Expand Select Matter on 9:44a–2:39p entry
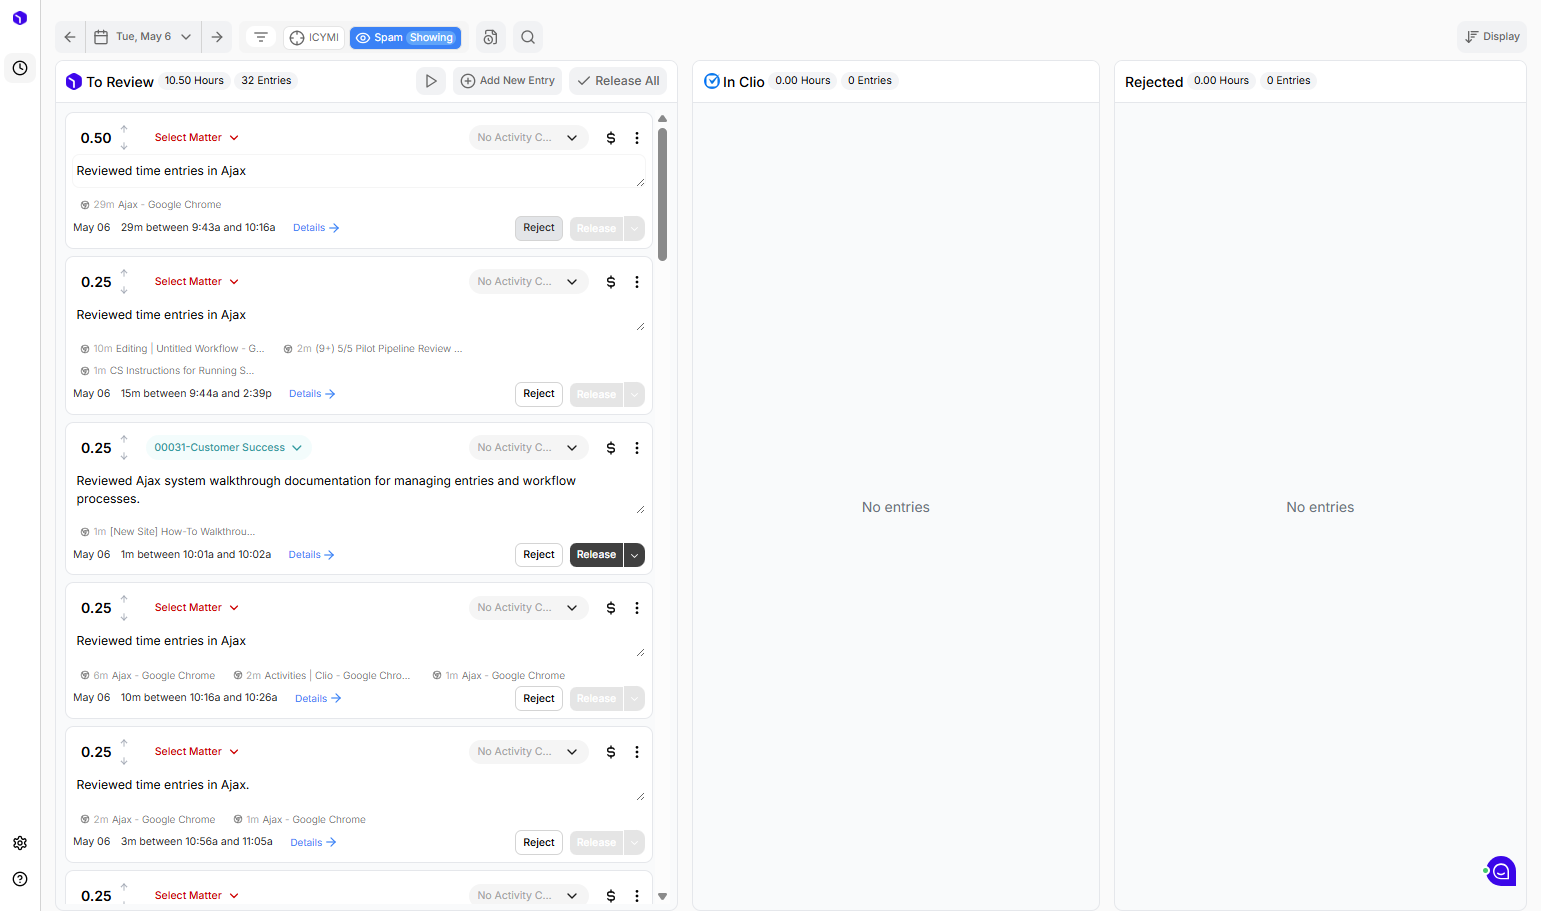The height and width of the screenshot is (911, 1541). point(196,282)
